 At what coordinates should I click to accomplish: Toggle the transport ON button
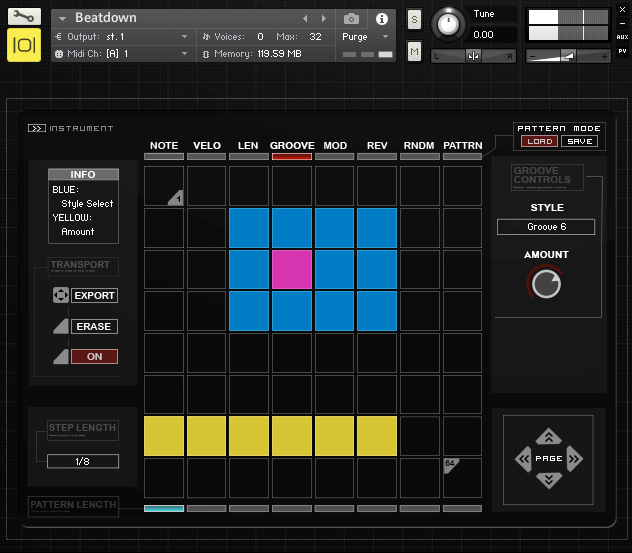coord(94,357)
